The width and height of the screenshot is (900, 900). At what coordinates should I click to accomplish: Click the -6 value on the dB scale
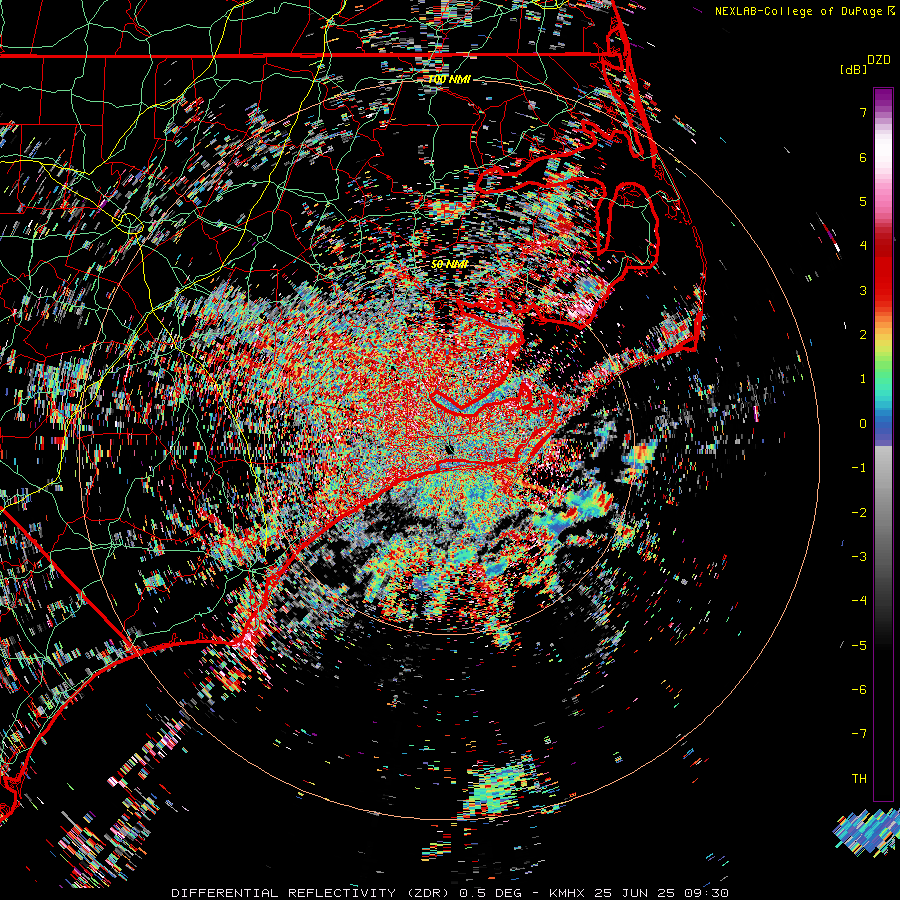(x=859, y=689)
